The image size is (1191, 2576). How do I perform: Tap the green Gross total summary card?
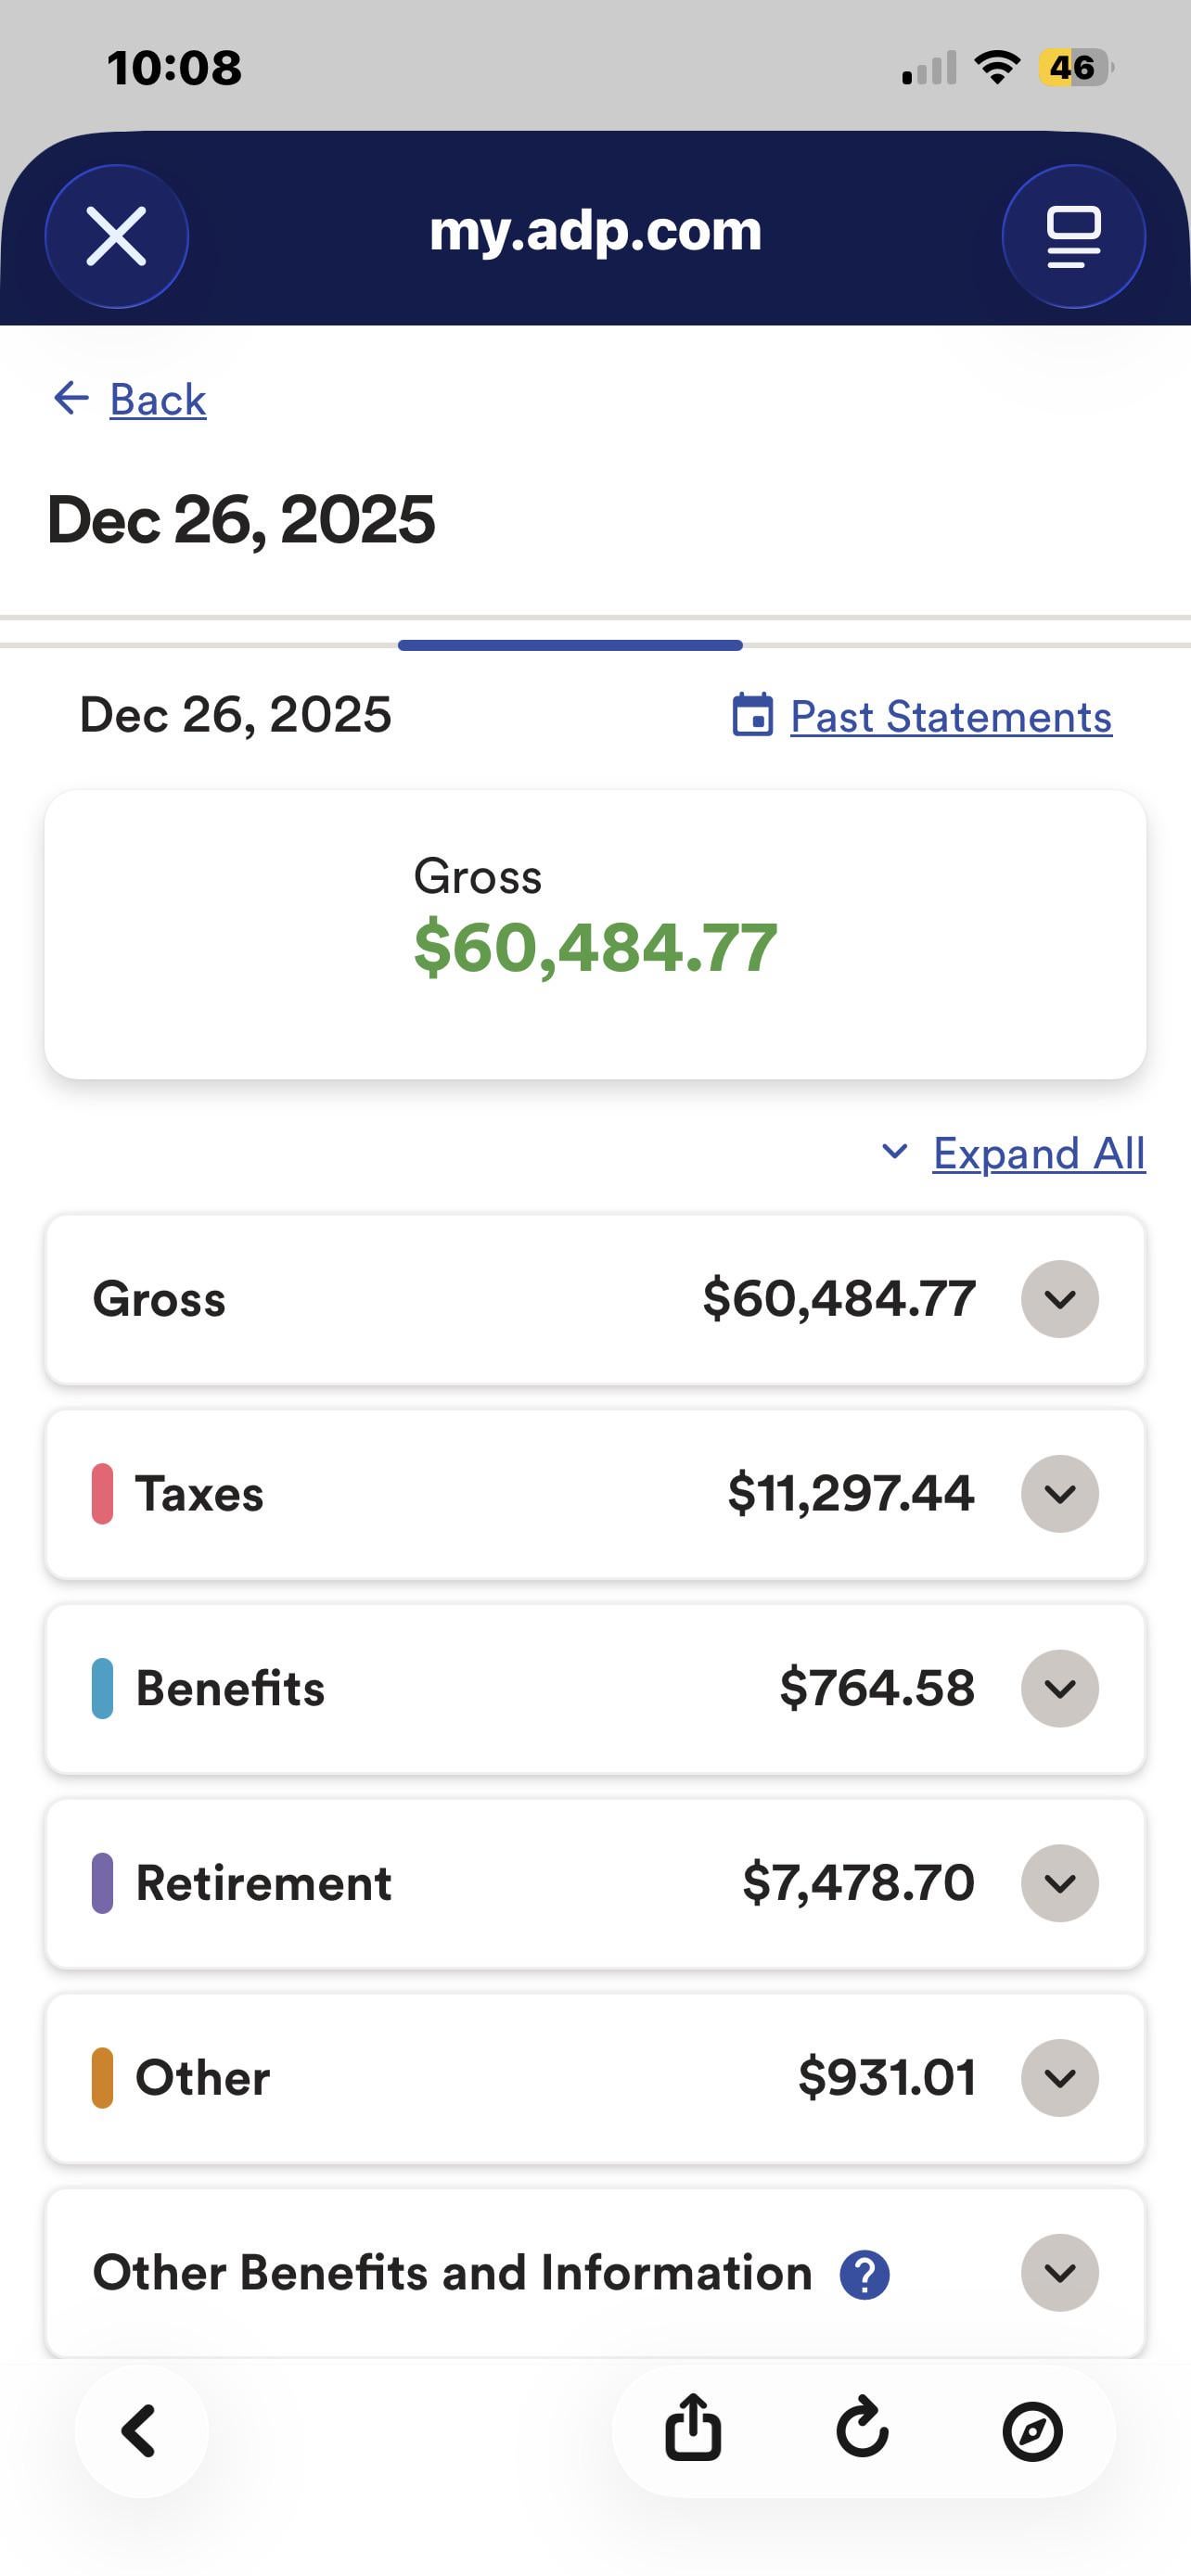click(595, 934)
